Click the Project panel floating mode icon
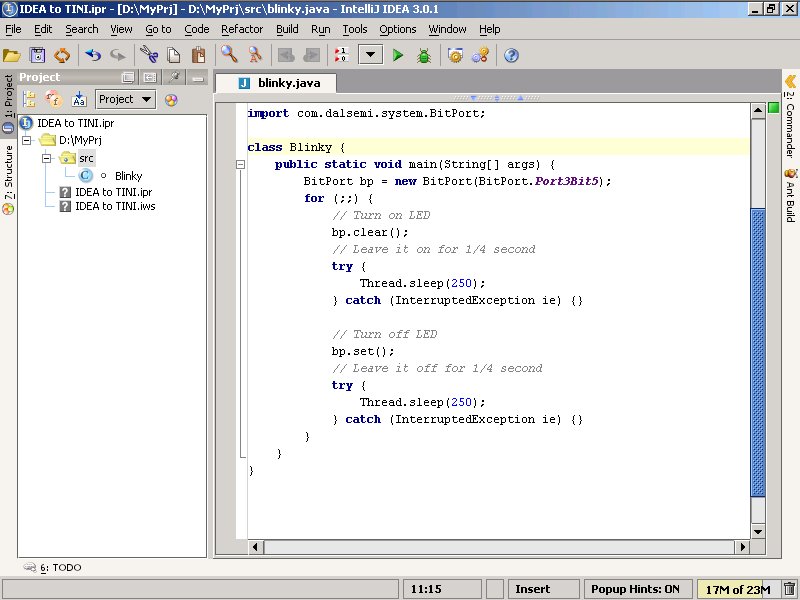The width and height of the screenshot is (800, 600). coord(128,78)
